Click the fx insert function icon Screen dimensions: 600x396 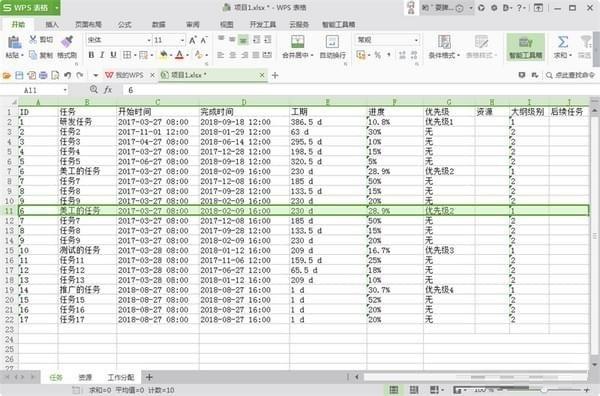coord(108,90)
